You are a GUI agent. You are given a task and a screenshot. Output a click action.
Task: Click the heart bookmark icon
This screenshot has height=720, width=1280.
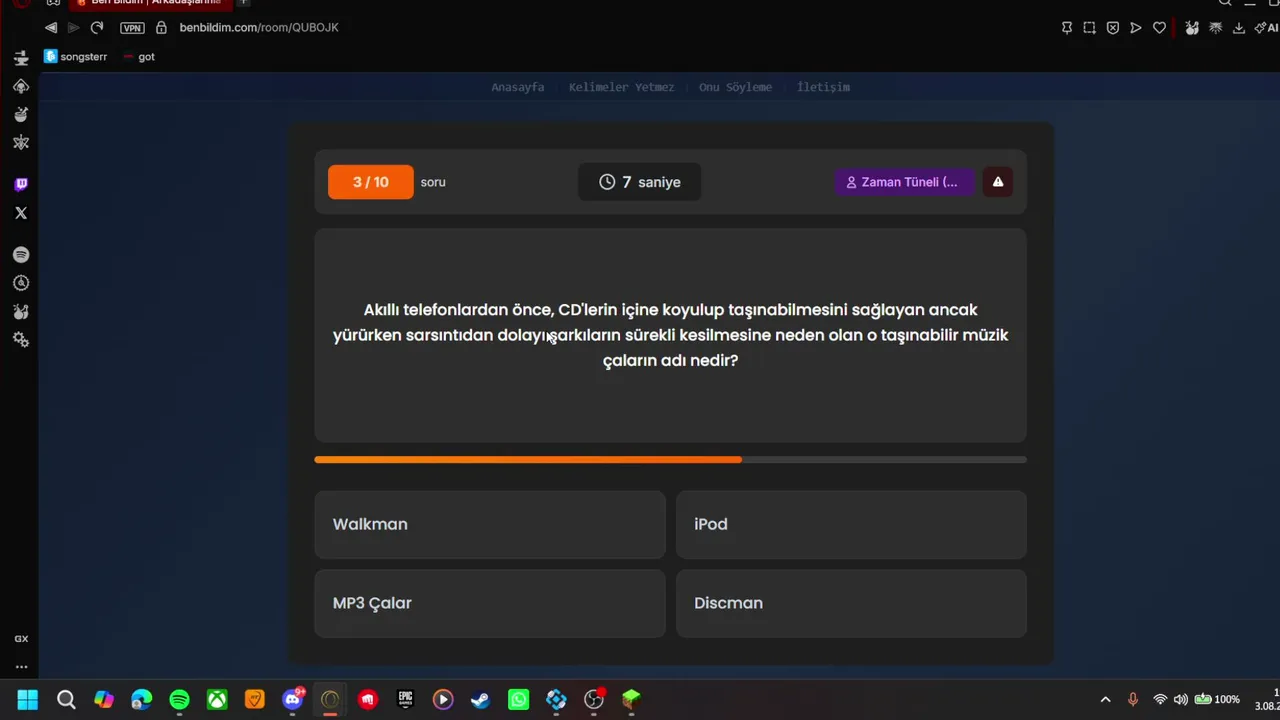click(x=1159, y=28)
